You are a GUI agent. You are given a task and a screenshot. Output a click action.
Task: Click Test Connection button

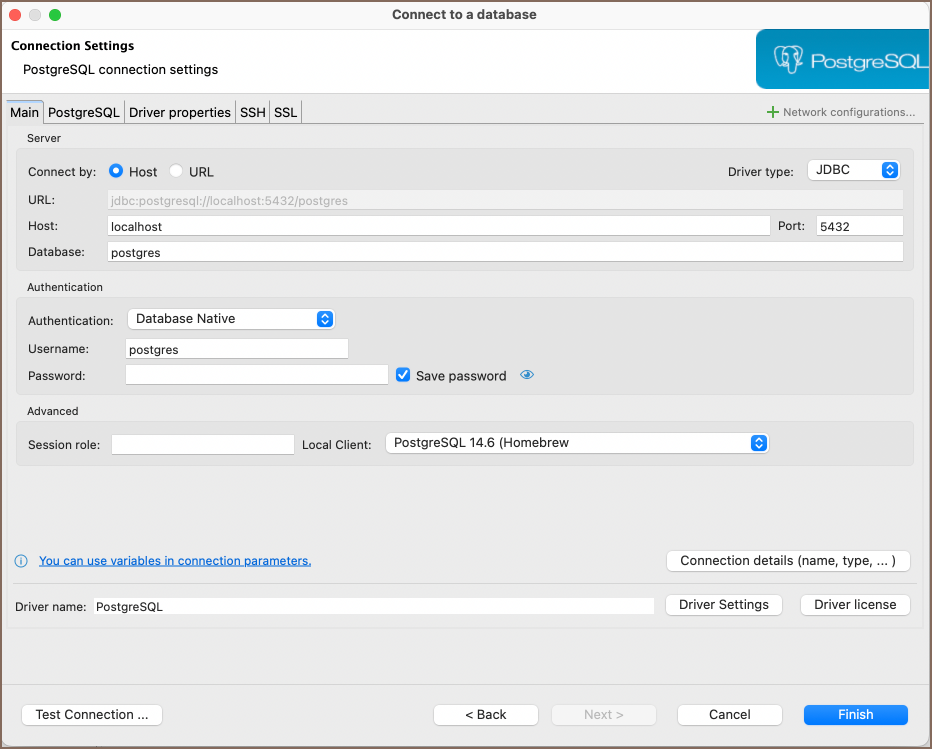(92, 715)
